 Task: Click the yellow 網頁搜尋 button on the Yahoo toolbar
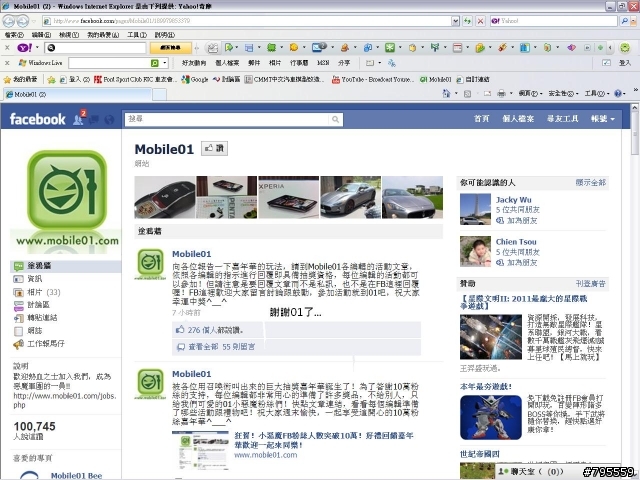pyautogui.click(x=170, y=48)
